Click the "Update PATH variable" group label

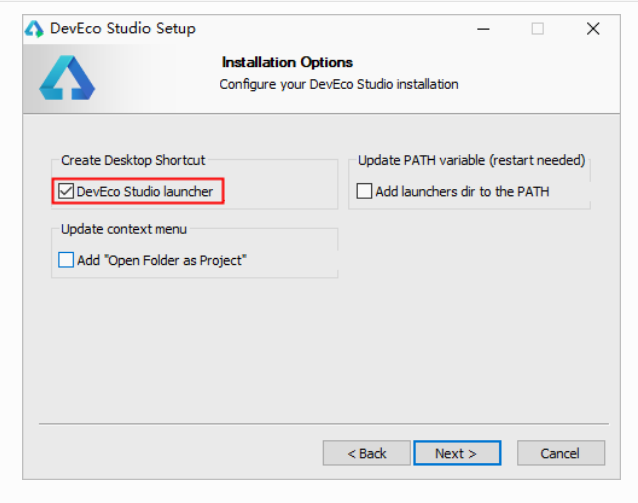pos(471,160)
